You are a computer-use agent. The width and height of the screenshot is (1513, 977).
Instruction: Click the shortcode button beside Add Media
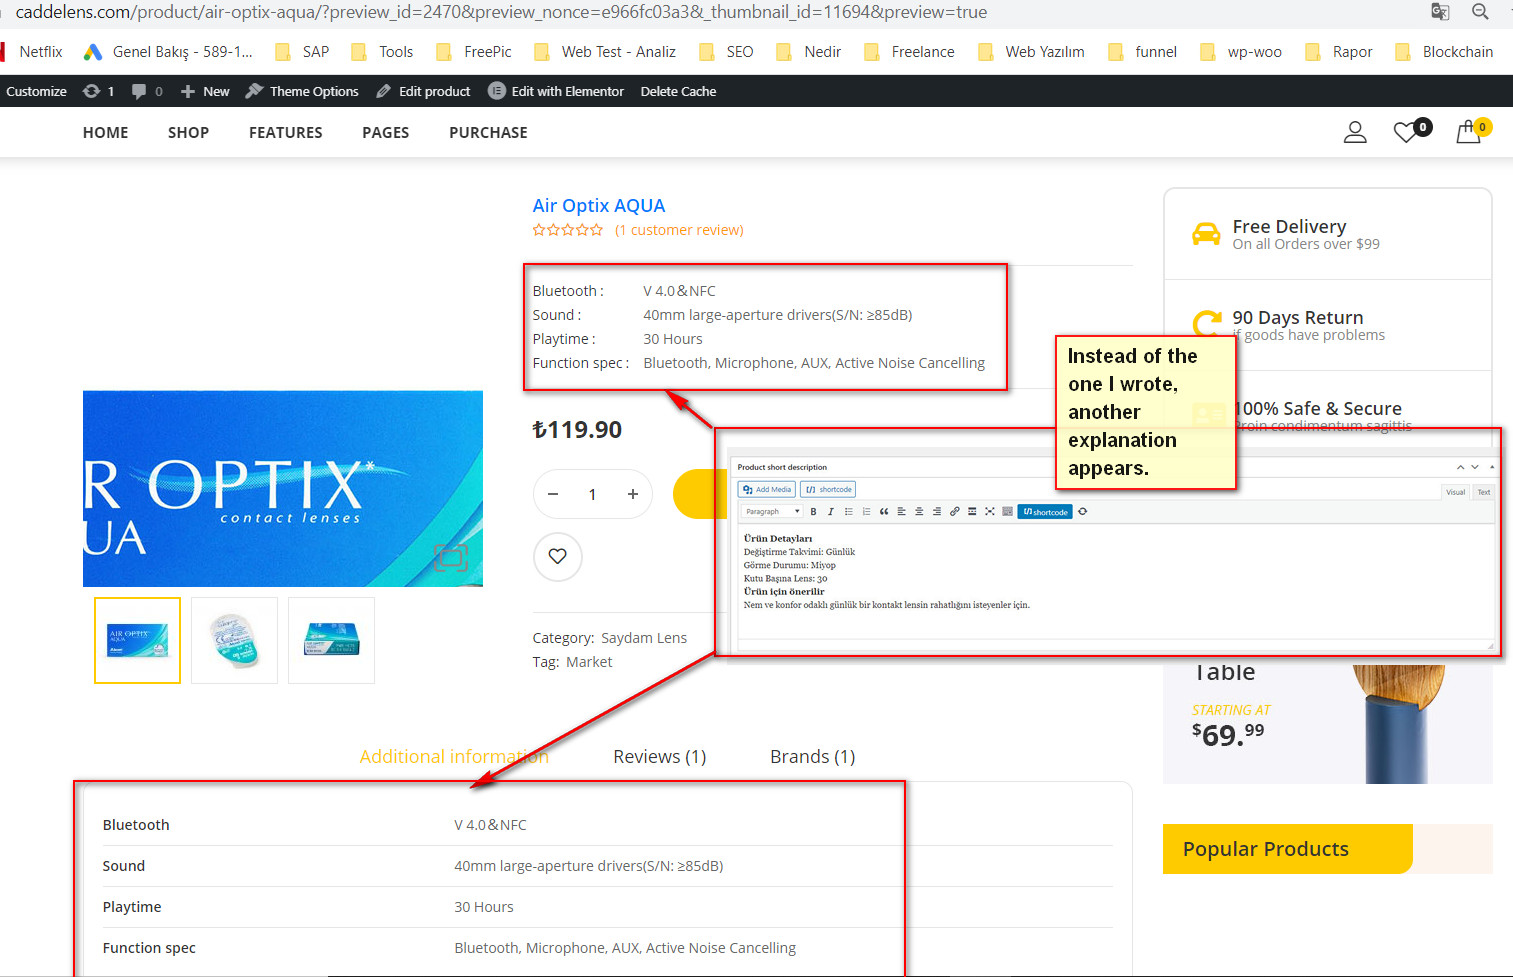(828, 489)
